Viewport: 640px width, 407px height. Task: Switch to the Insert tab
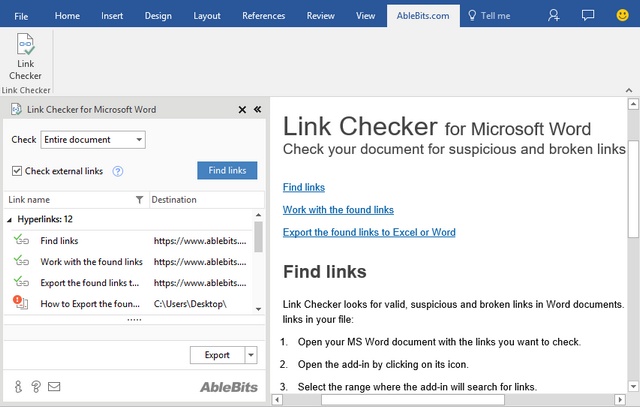point(112,16)
